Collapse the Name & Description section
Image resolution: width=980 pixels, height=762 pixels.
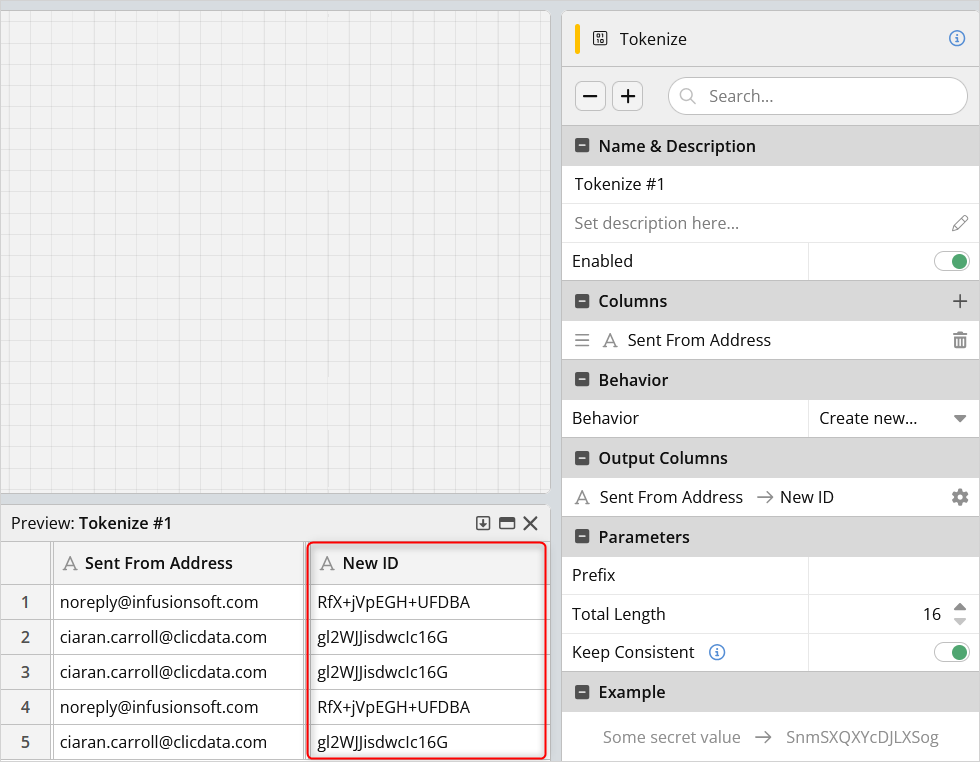pos(582,146)
